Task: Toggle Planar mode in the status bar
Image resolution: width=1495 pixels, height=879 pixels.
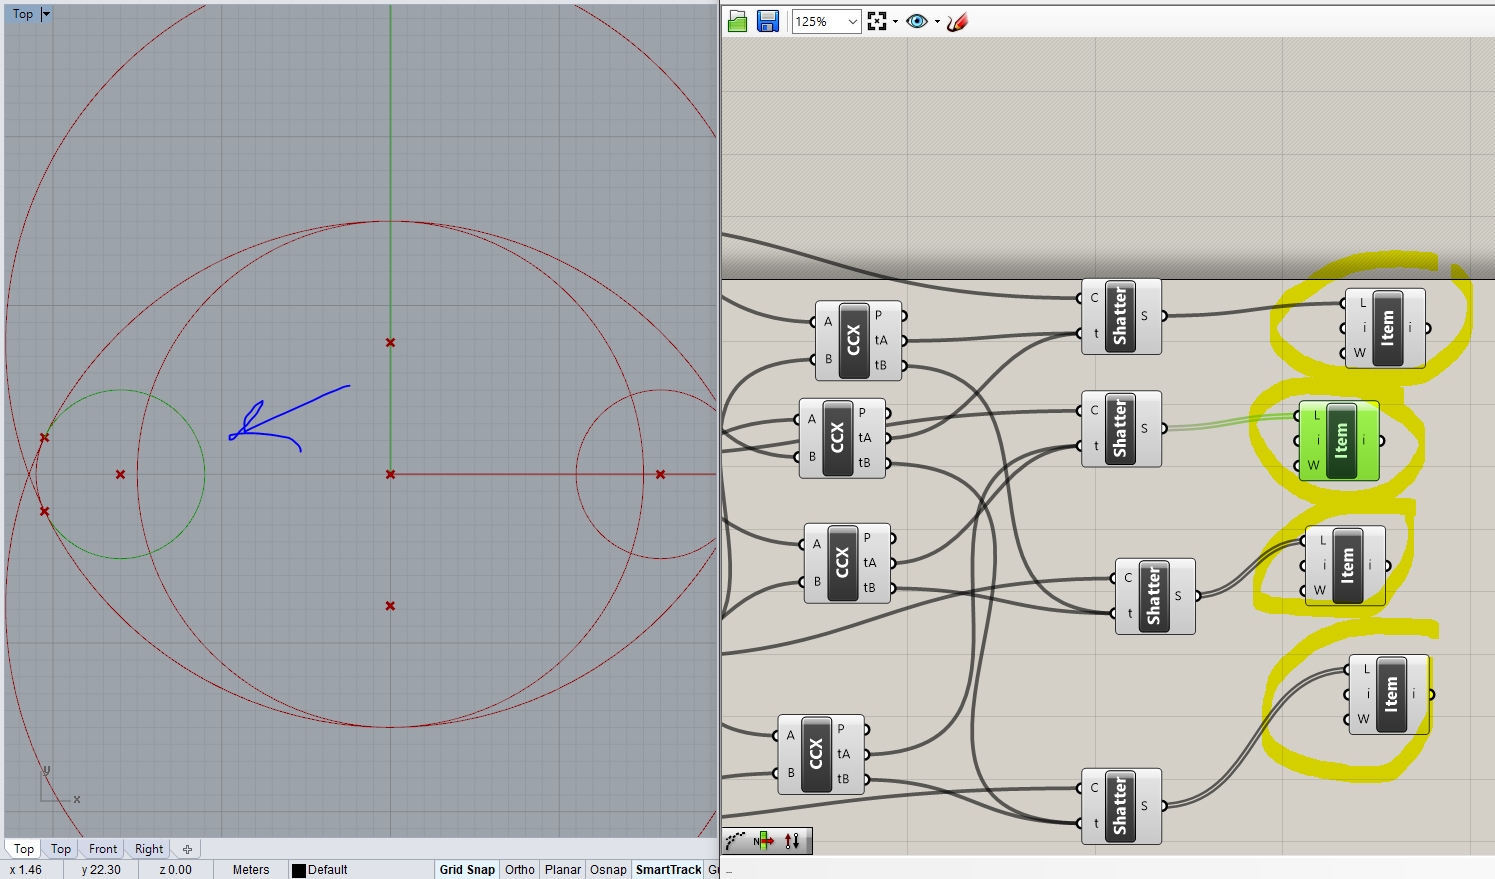Action: click(x=563, y=870)
